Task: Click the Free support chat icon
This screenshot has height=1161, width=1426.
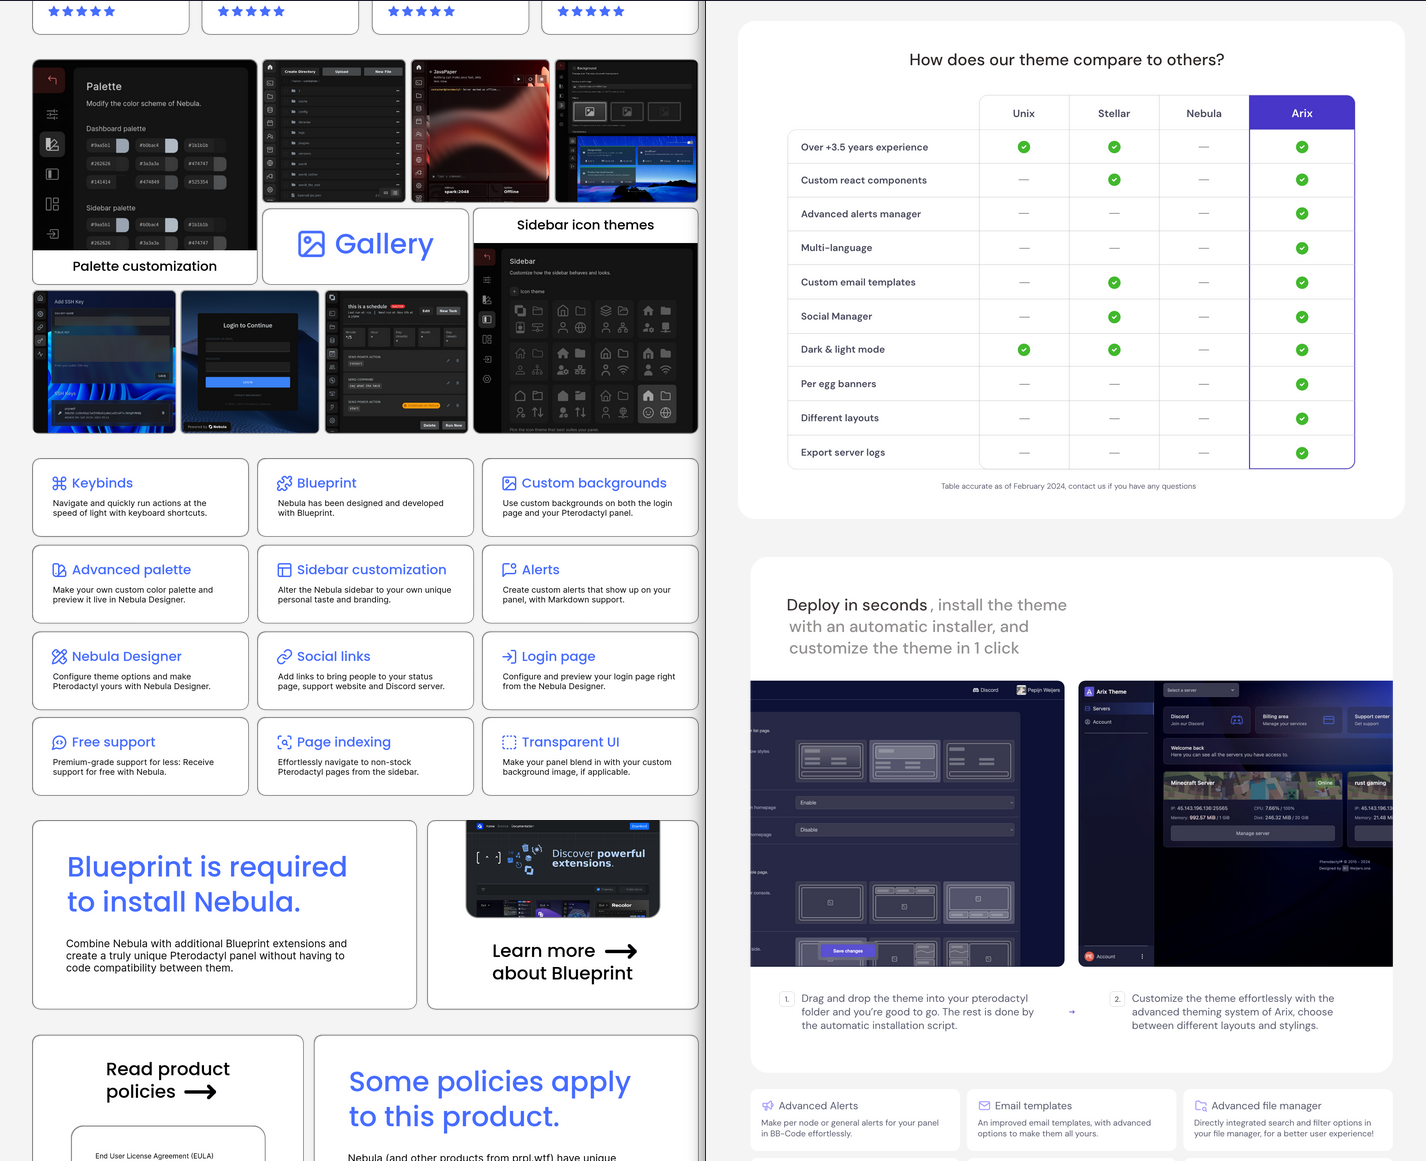Action: pyautogui.click(x=59, y=743)
